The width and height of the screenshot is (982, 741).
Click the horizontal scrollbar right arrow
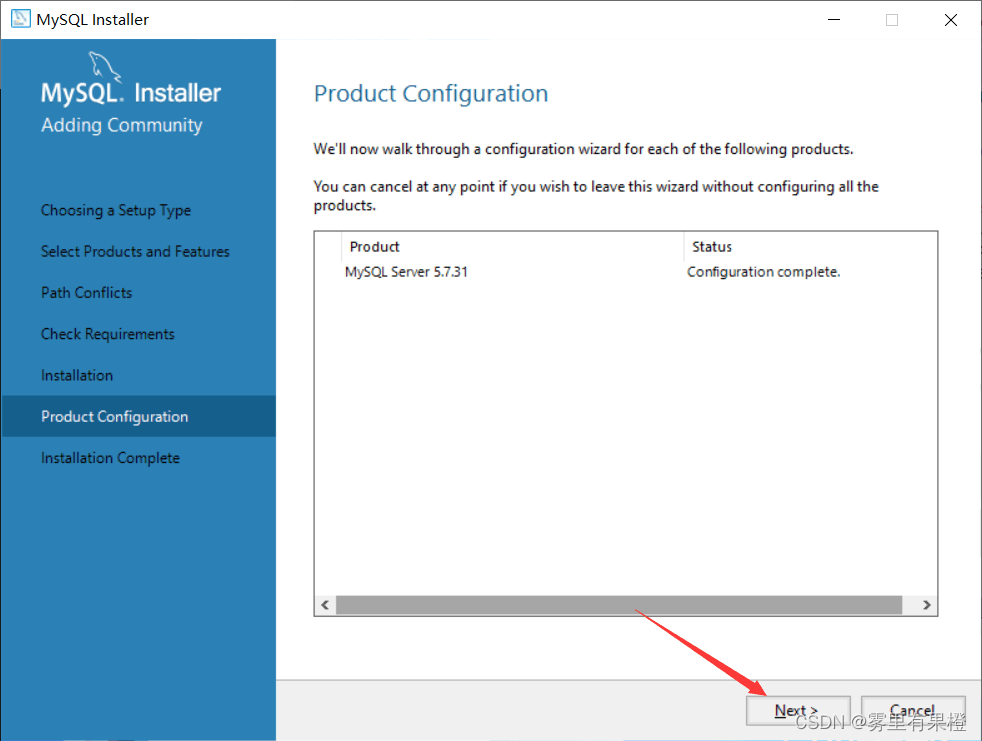pyautogui.click(x=927, y=605)
